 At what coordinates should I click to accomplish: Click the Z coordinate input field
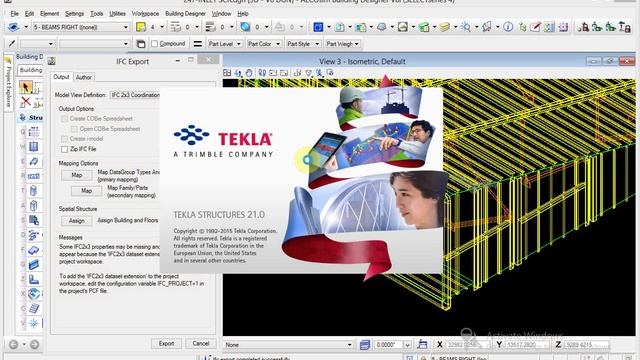pyautogui.click(x=586, y=345)
